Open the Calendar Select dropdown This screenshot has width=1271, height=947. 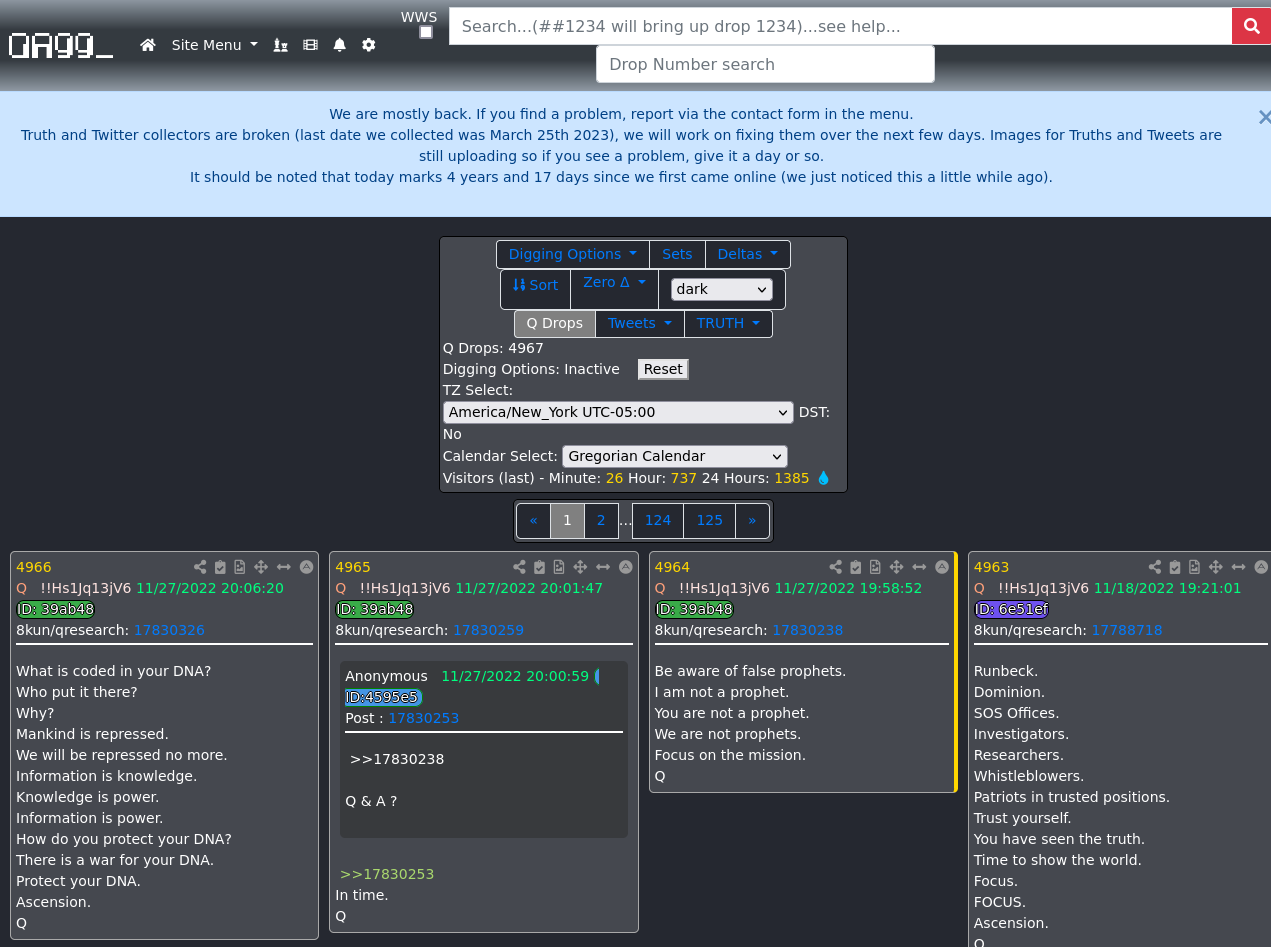click(x=675, y=456)
